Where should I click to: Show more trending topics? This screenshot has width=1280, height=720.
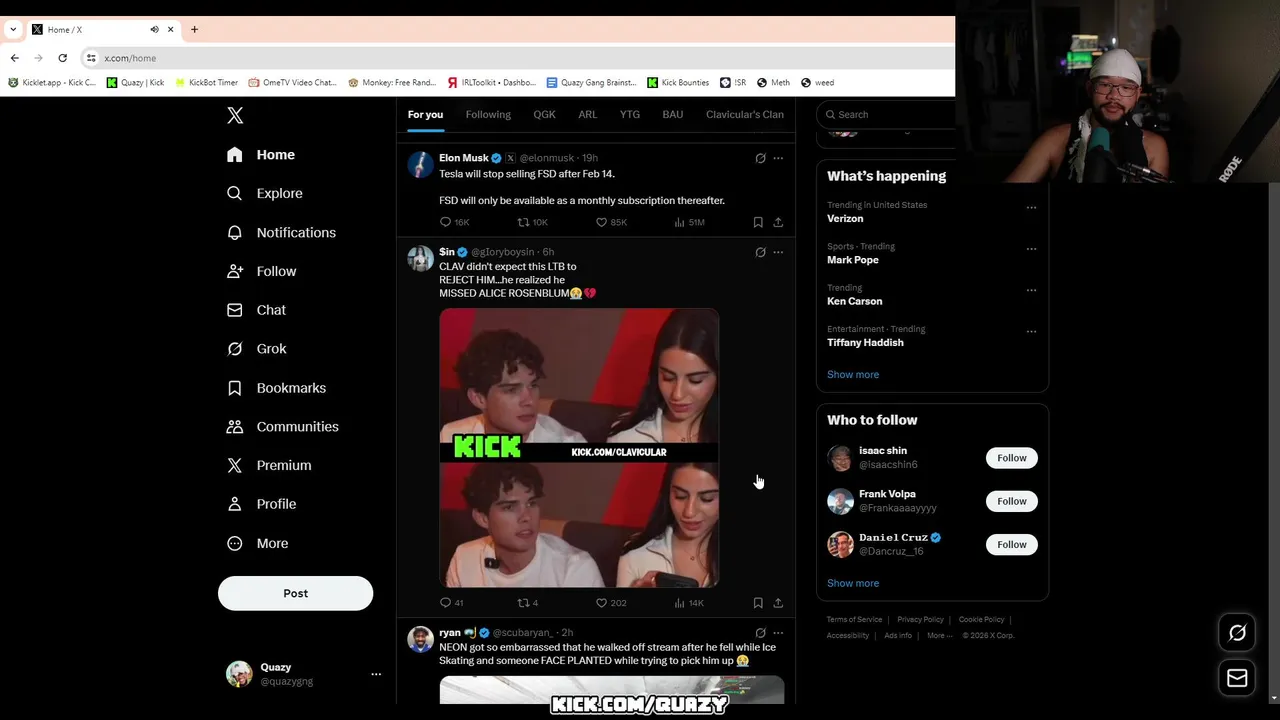[x=853, y=374]
